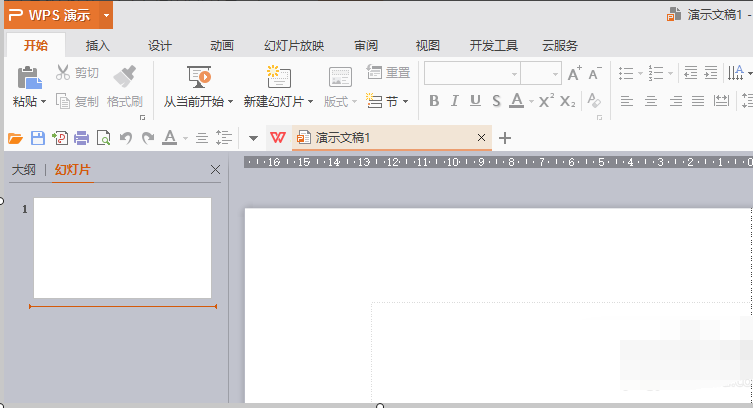Click the Copy (复制) button
753x408 pixels.
(77, 101)
